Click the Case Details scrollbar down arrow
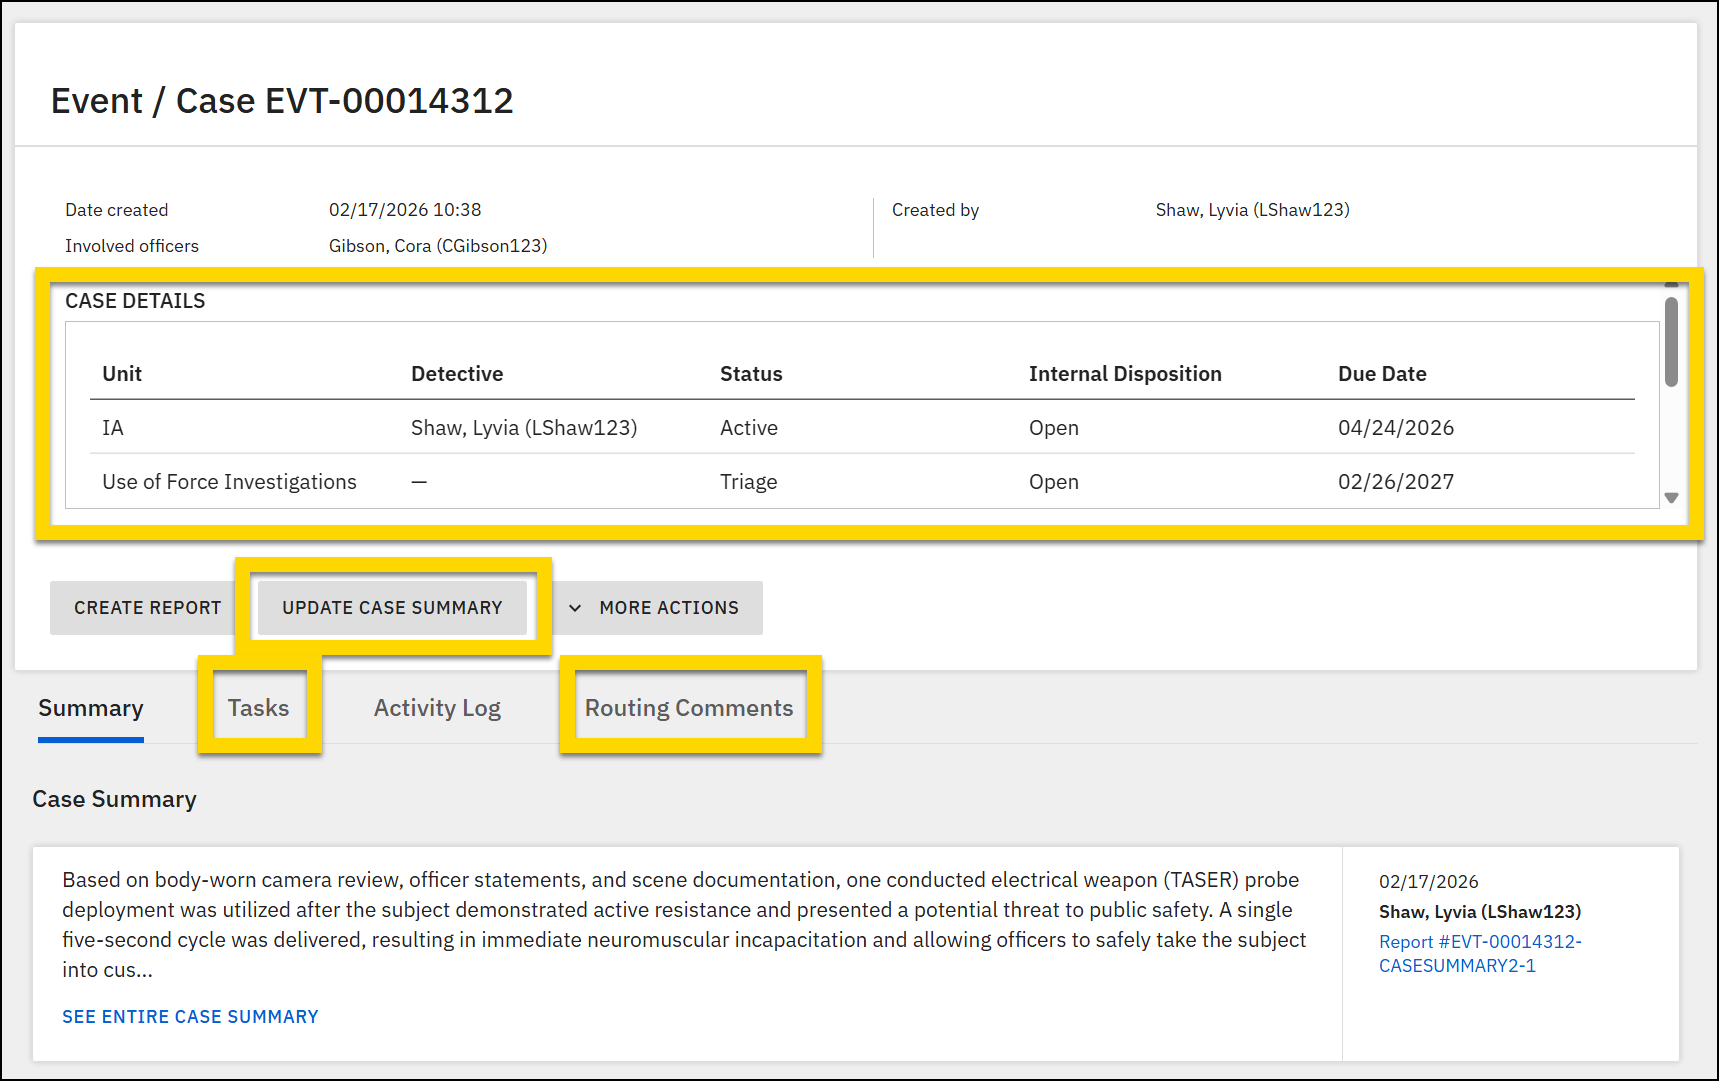This screenshot has height=1081, width=1719. point(1671,497)
